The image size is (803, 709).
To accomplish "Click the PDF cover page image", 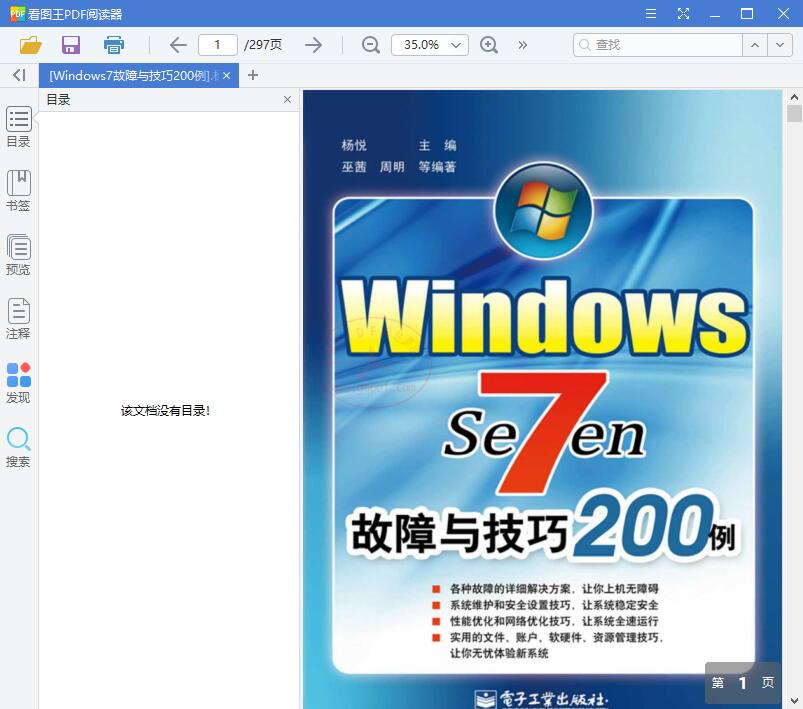I will pyautogui.click(x=542, y=400).
